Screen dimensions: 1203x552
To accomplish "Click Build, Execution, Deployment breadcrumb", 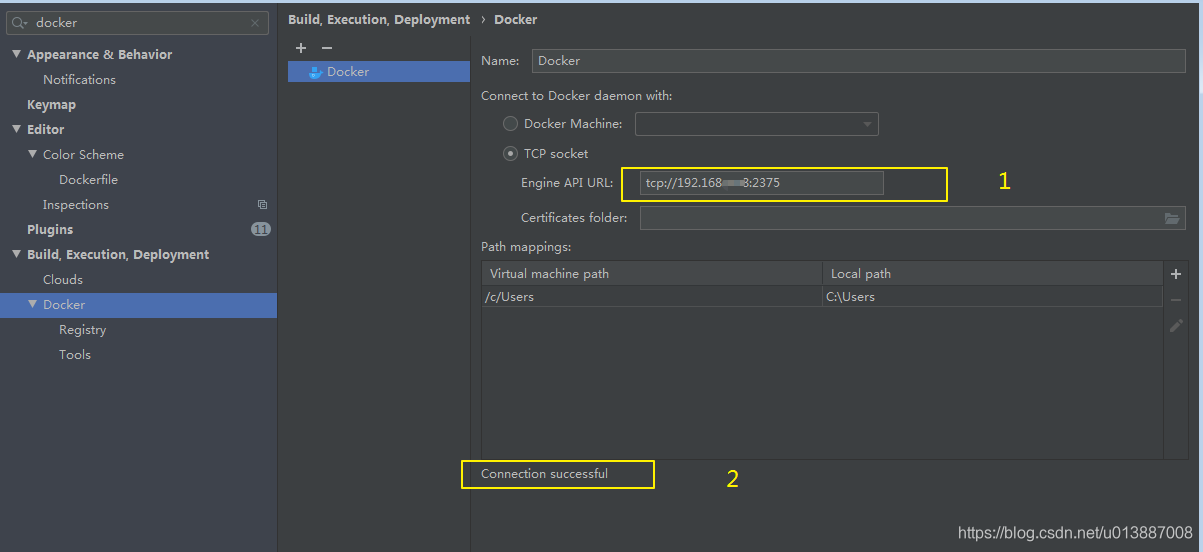I will click(x=379, y=19).
